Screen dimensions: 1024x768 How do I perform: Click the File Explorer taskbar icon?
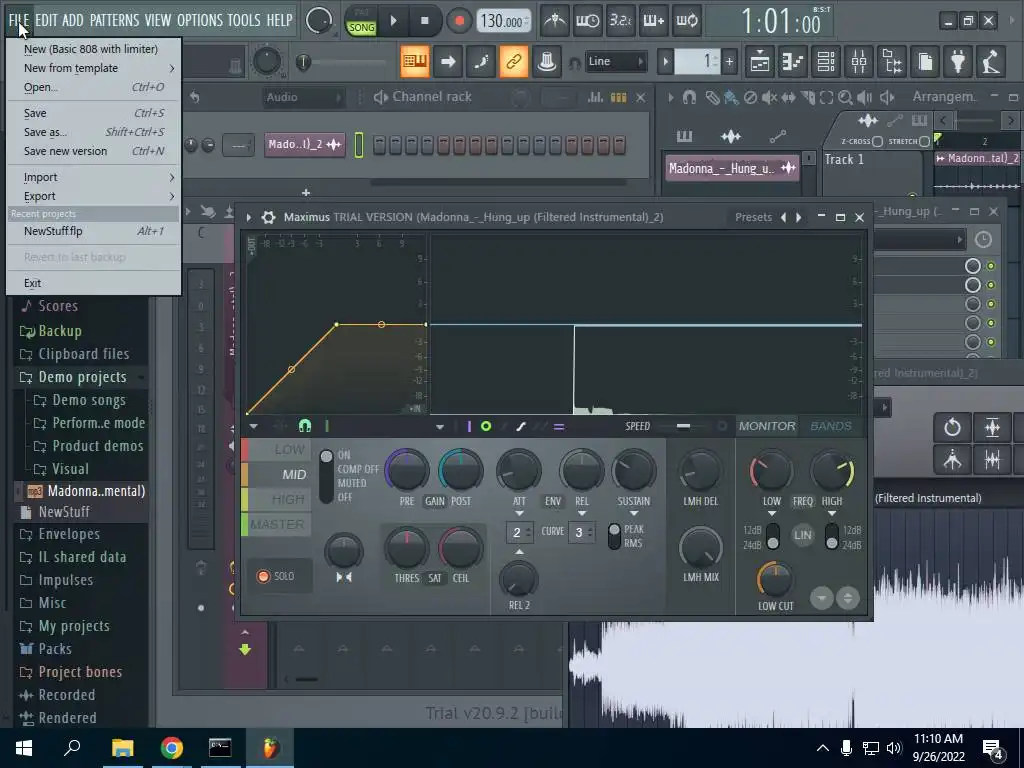[x=122, y=748]
